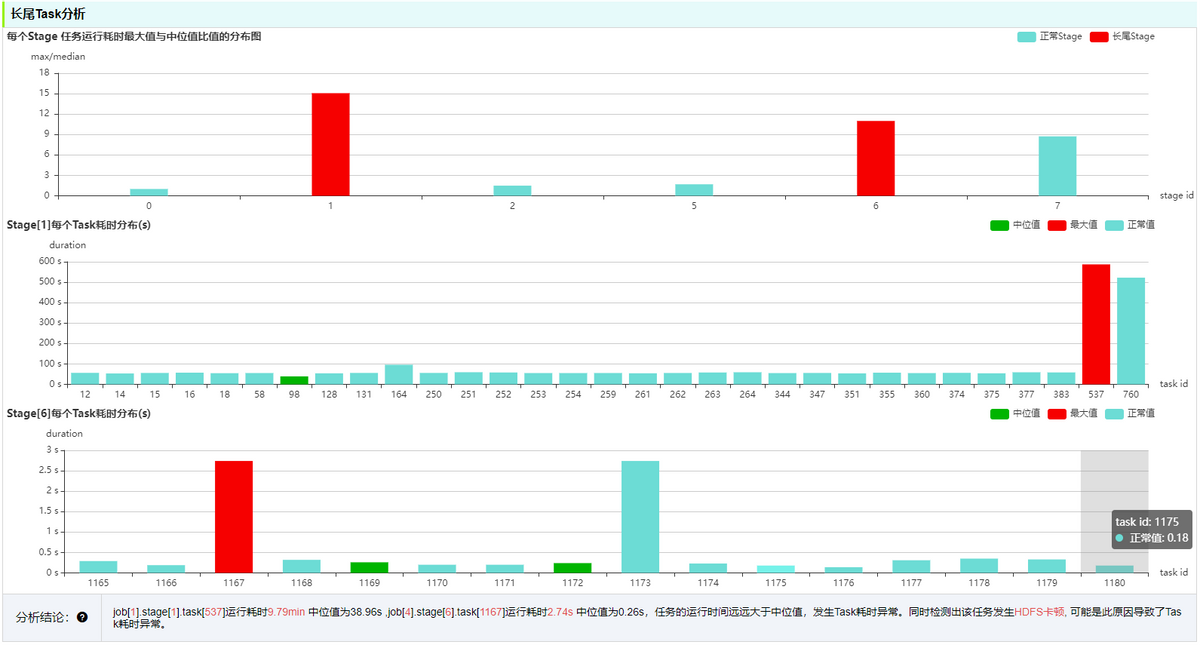Screen dimensions: 1200x645
Task: Click the task 164 bar in Stage[1]
Action: [399, 374]
